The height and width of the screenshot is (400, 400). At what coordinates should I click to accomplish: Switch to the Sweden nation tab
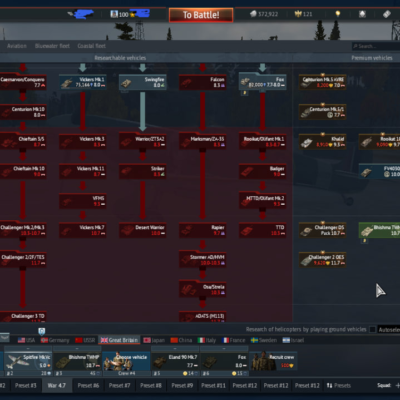(x=264, y=340)
